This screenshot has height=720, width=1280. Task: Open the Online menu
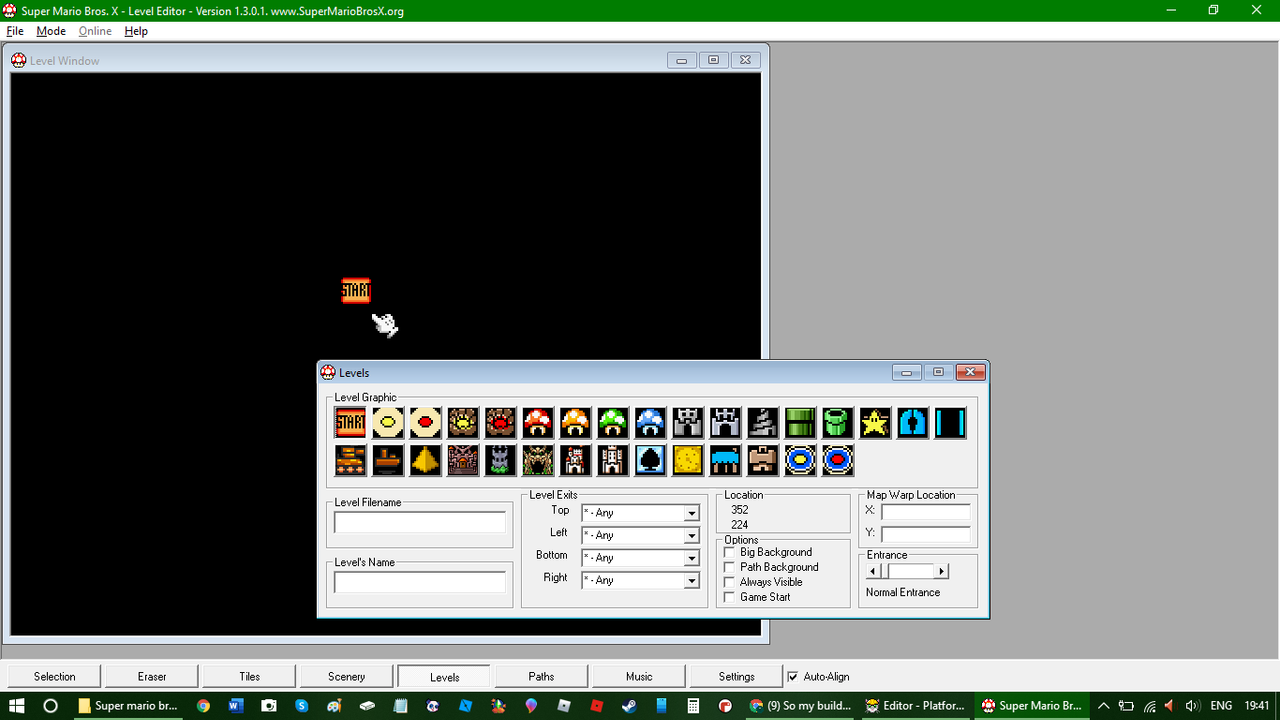click(94, 31)
